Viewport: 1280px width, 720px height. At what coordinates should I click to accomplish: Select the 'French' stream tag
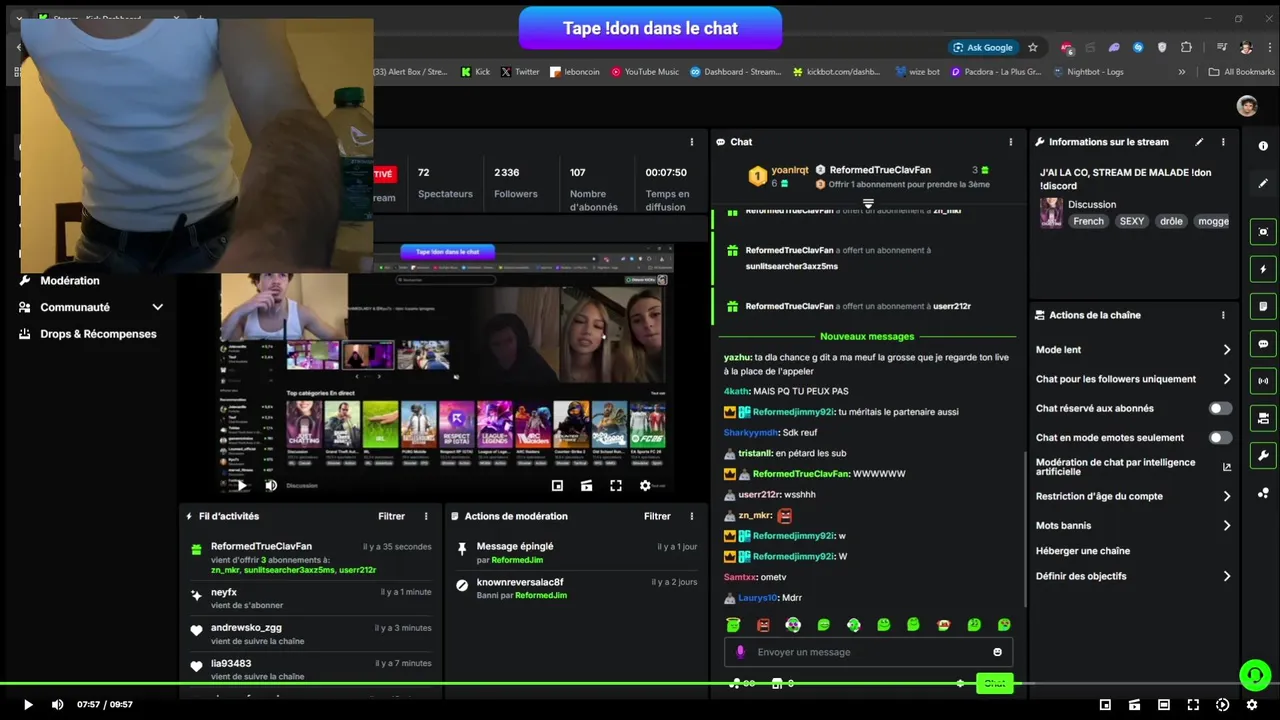pos(1088,221)
